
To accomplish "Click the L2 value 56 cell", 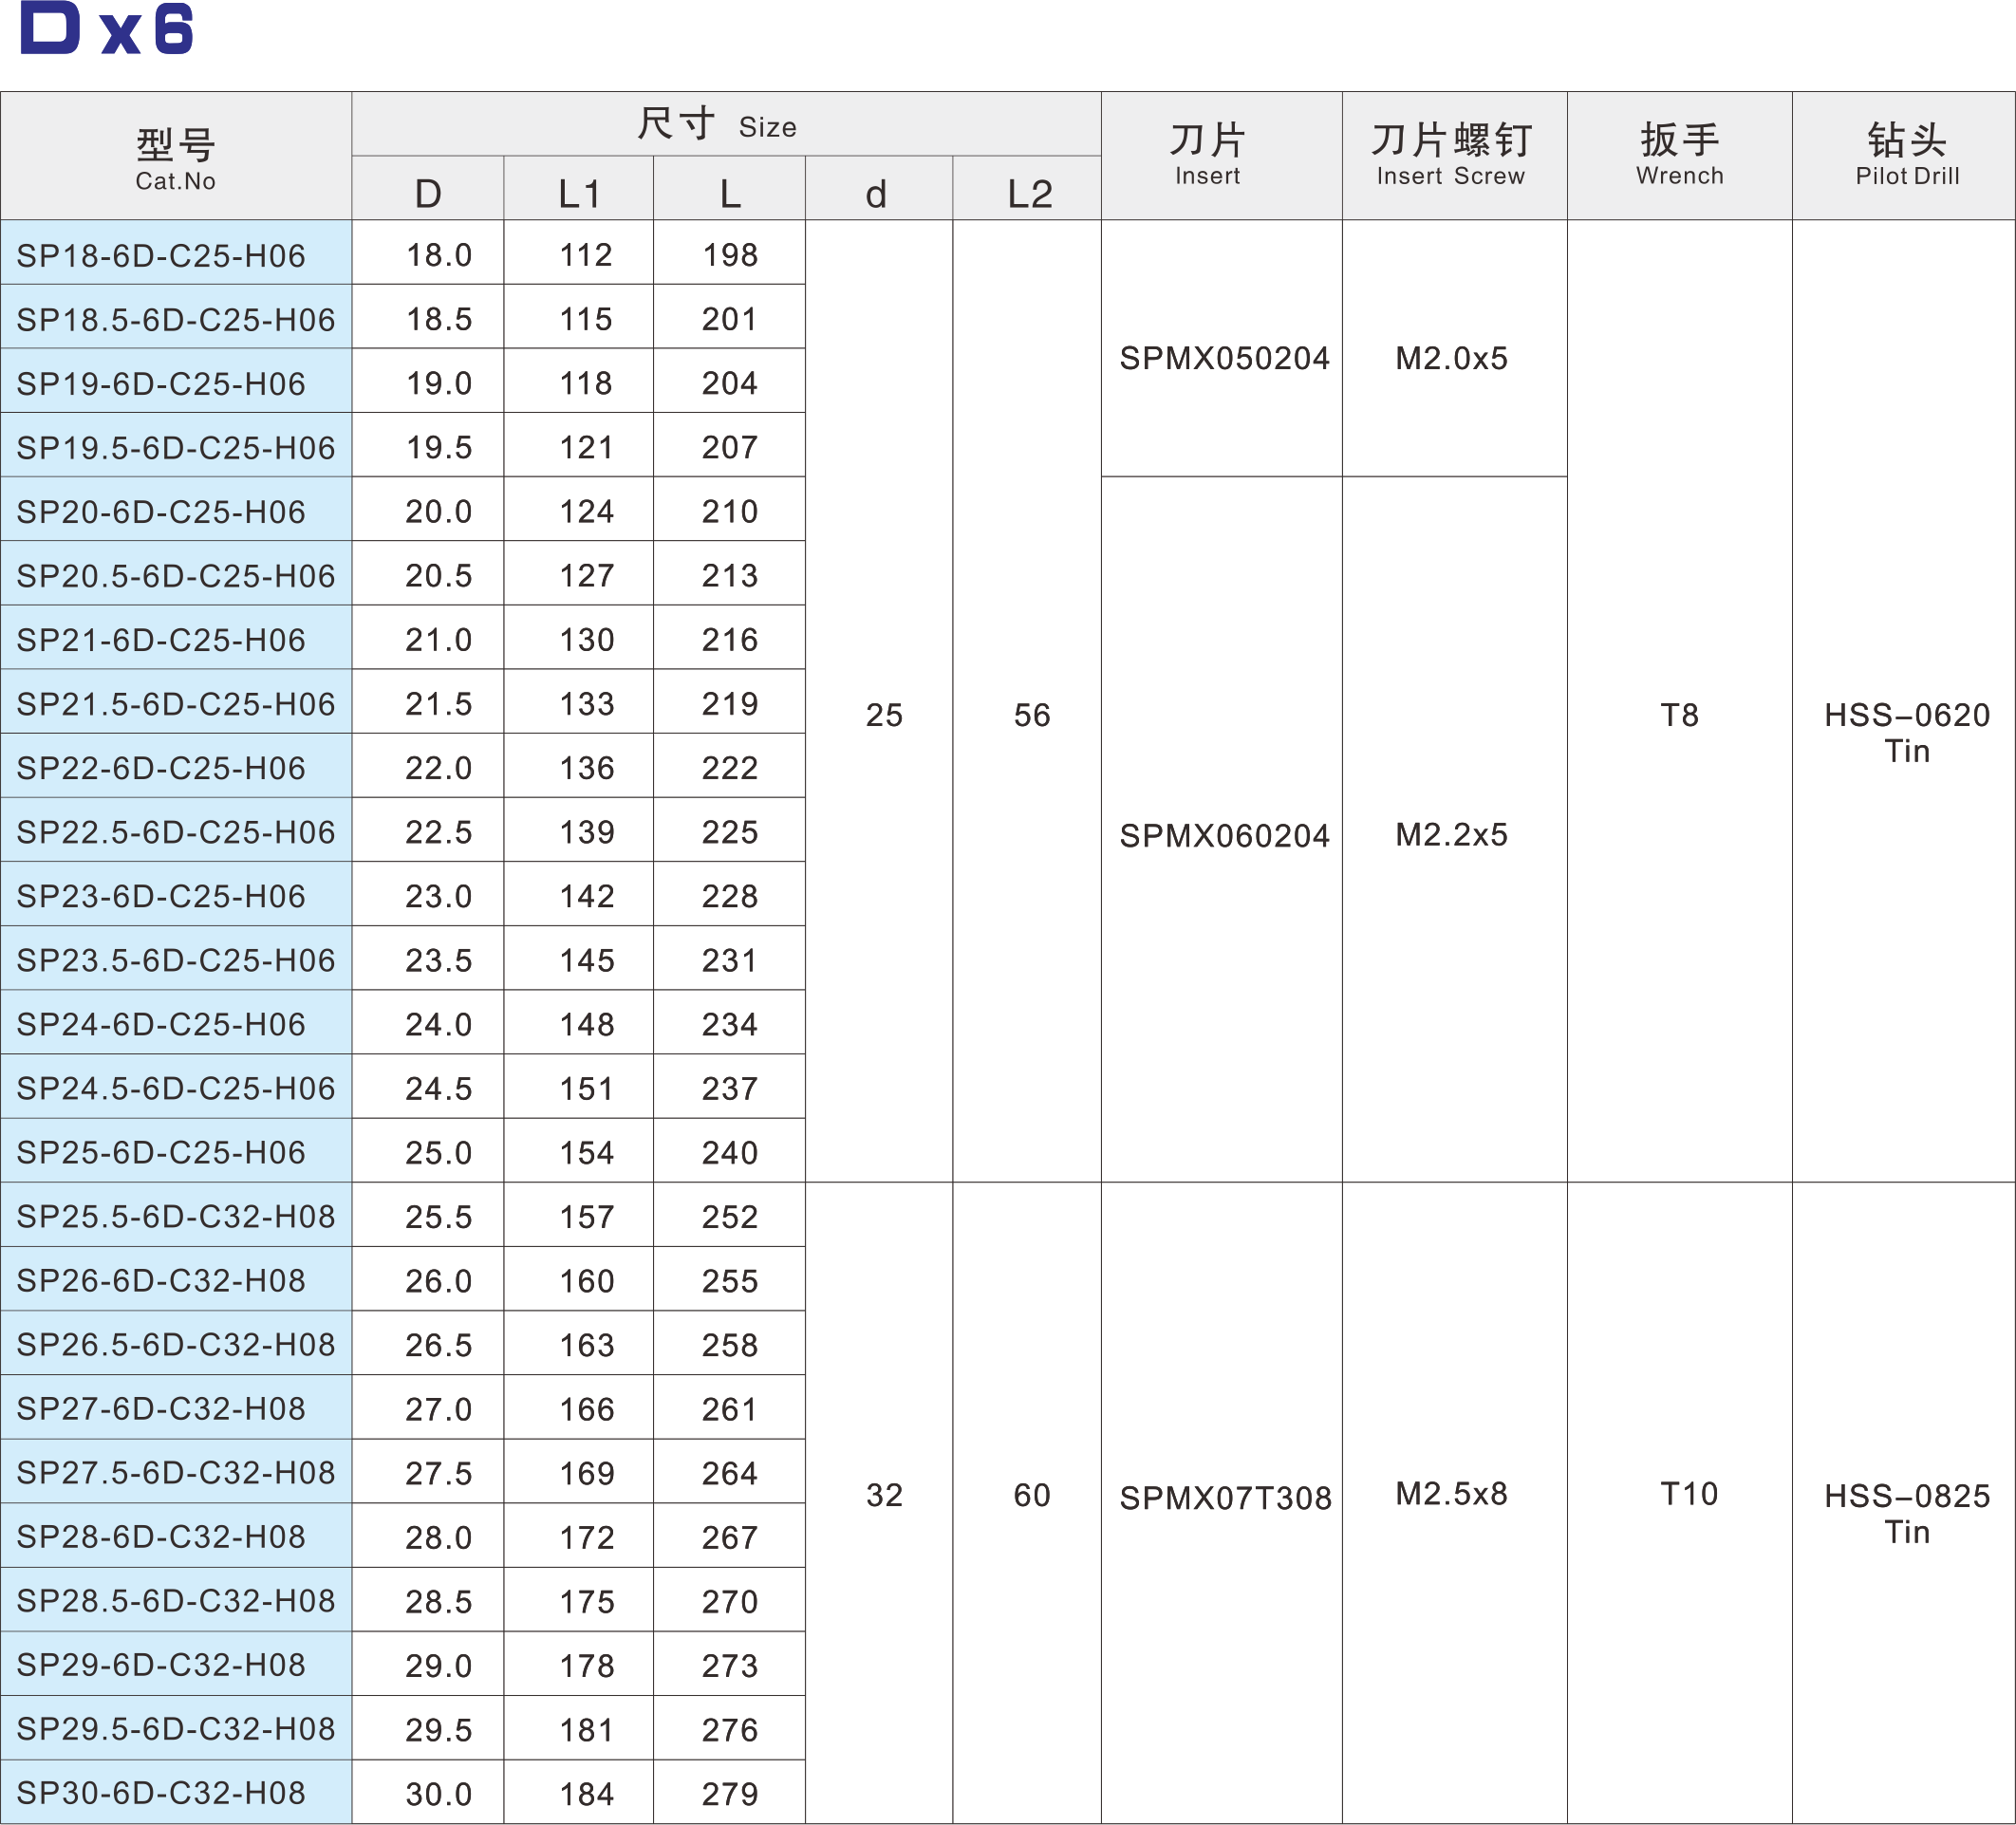I will click(1027, 701).
